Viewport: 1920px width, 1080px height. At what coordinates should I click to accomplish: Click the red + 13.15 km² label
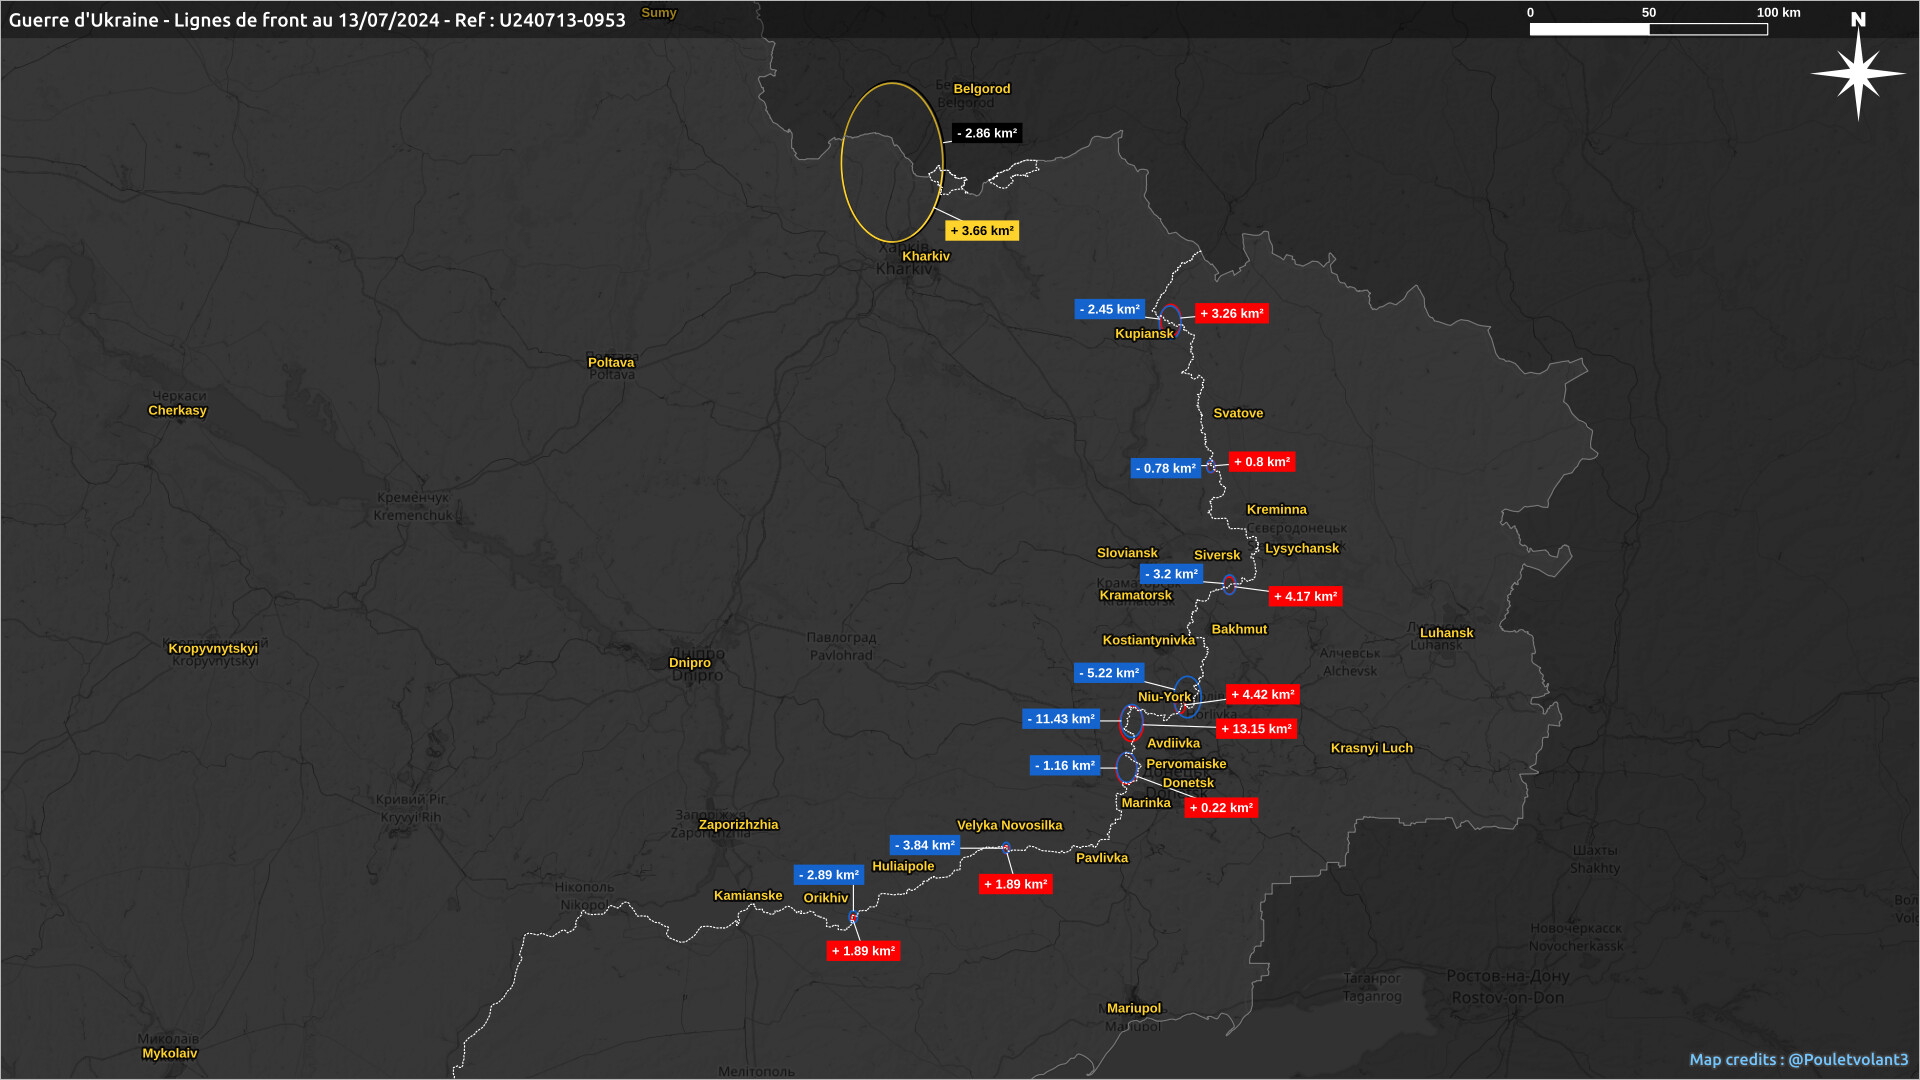pos(1256,729)
